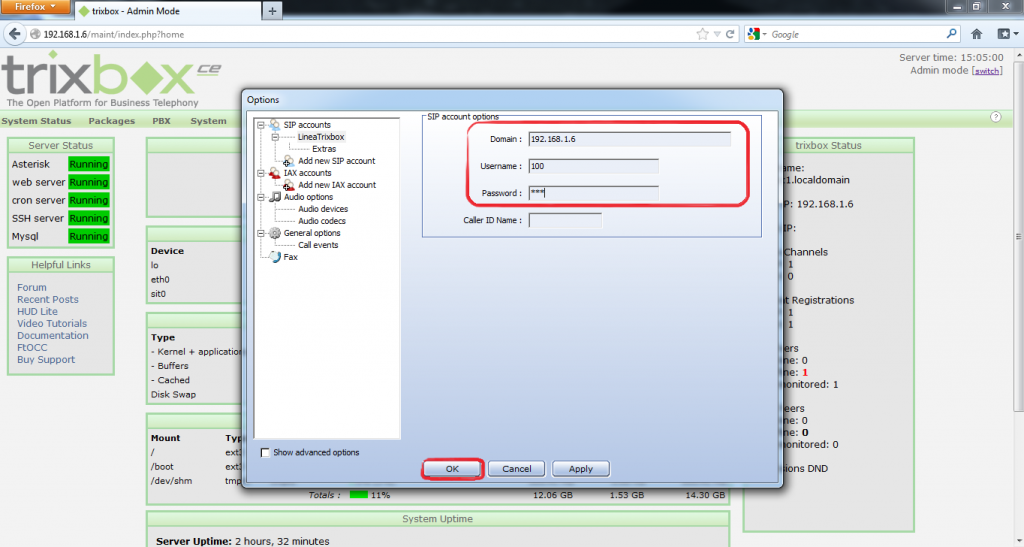Select Call events in the tree
The width and height of the screenshot is (1024, 547).
click(318, 245)
